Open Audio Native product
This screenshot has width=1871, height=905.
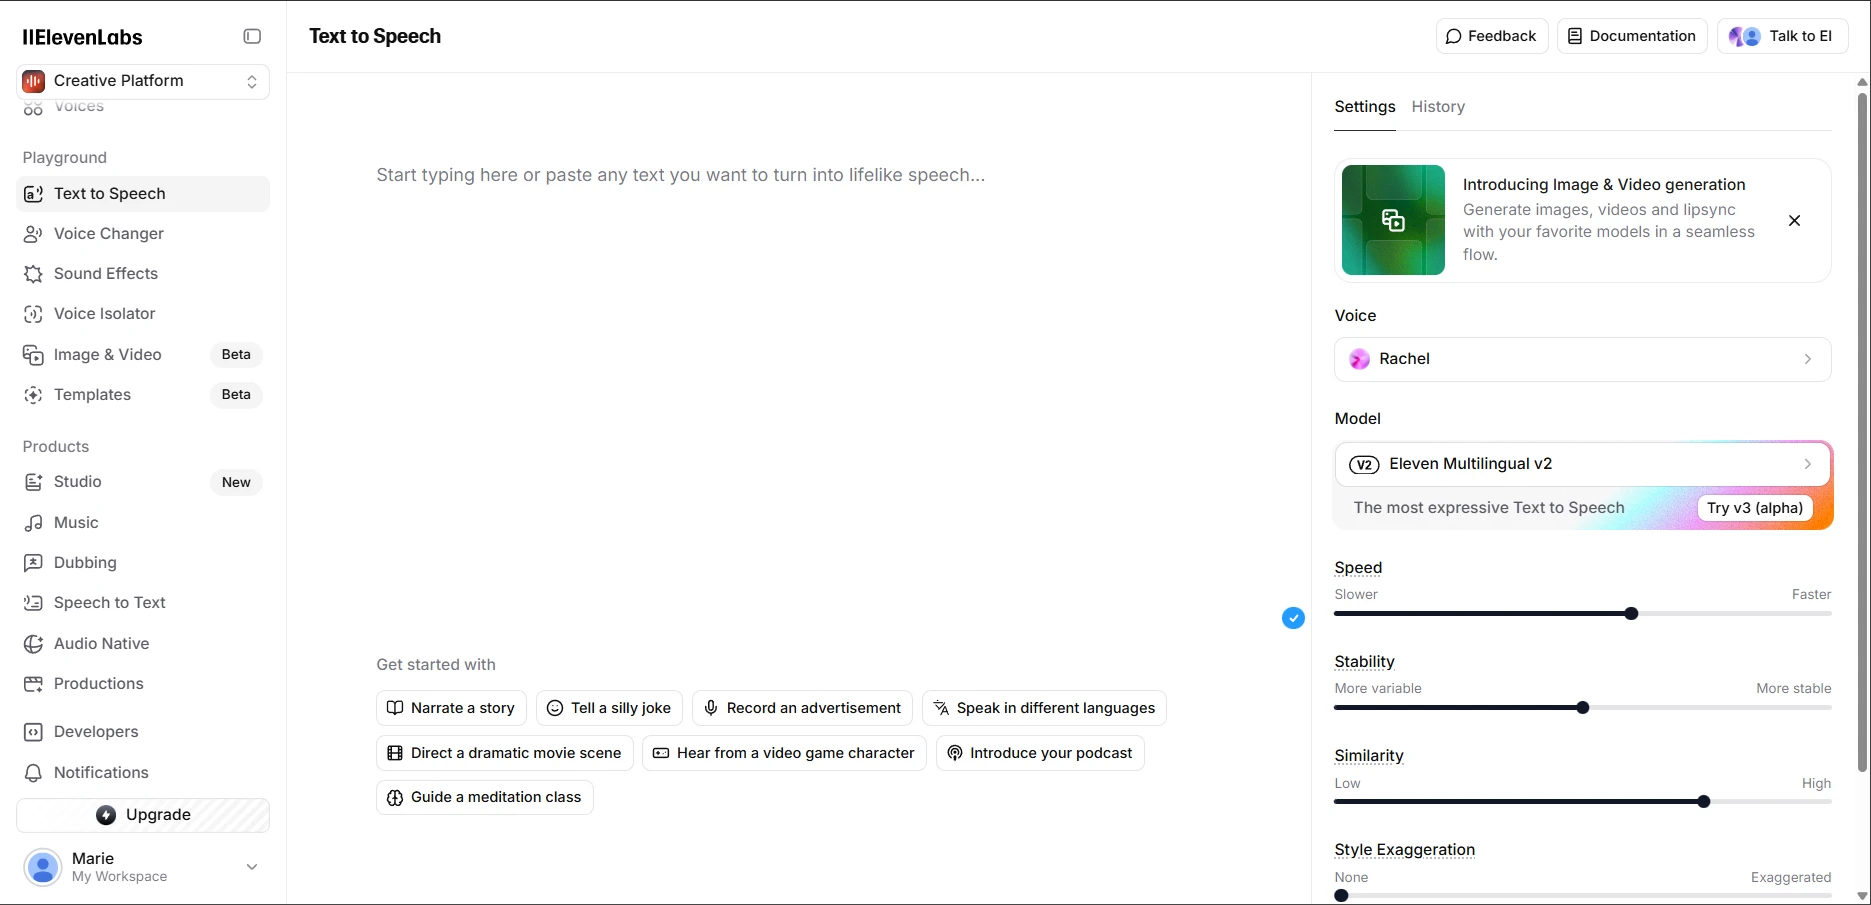[143, 644]
